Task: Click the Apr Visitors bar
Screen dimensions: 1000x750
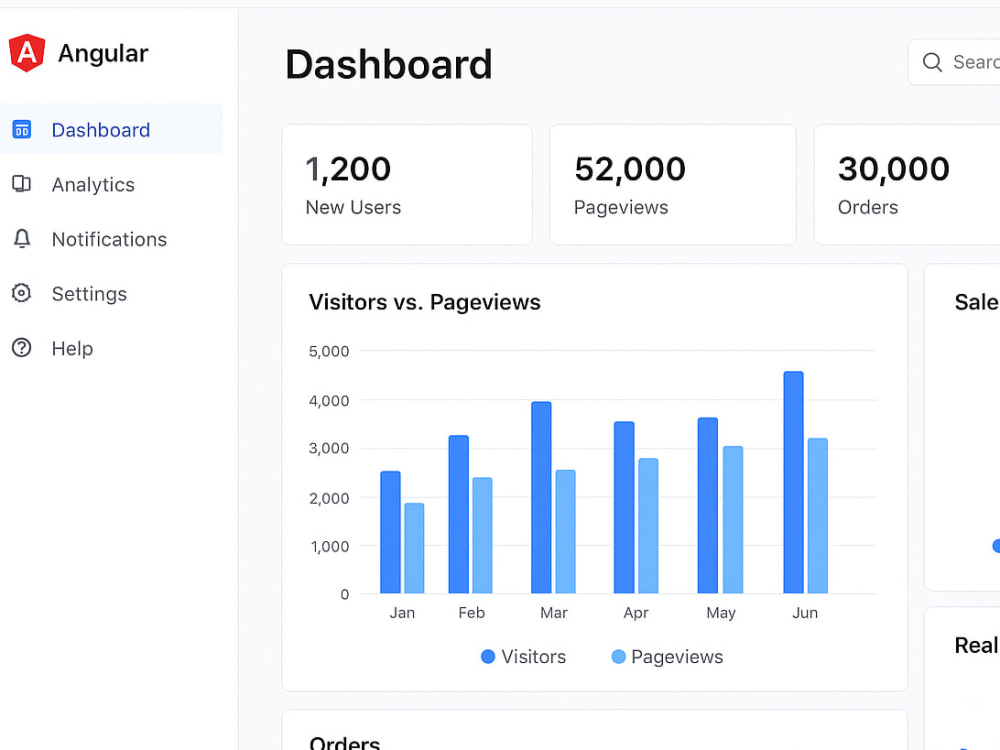Action: (624, 507)
